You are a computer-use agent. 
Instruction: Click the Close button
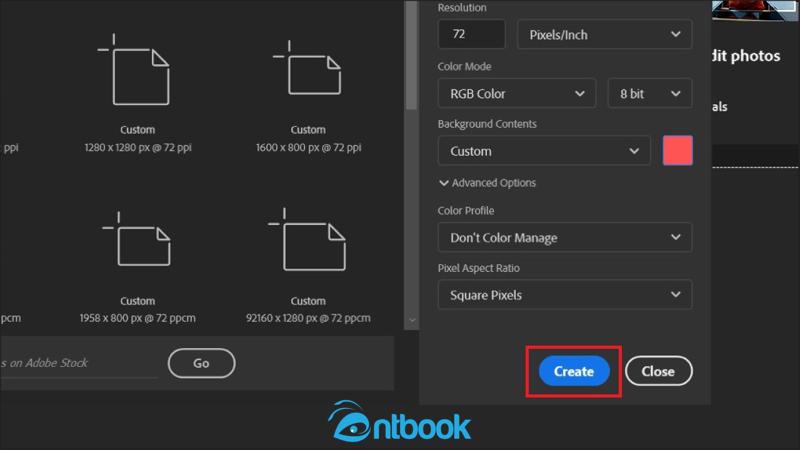click(x=659, y=371)
